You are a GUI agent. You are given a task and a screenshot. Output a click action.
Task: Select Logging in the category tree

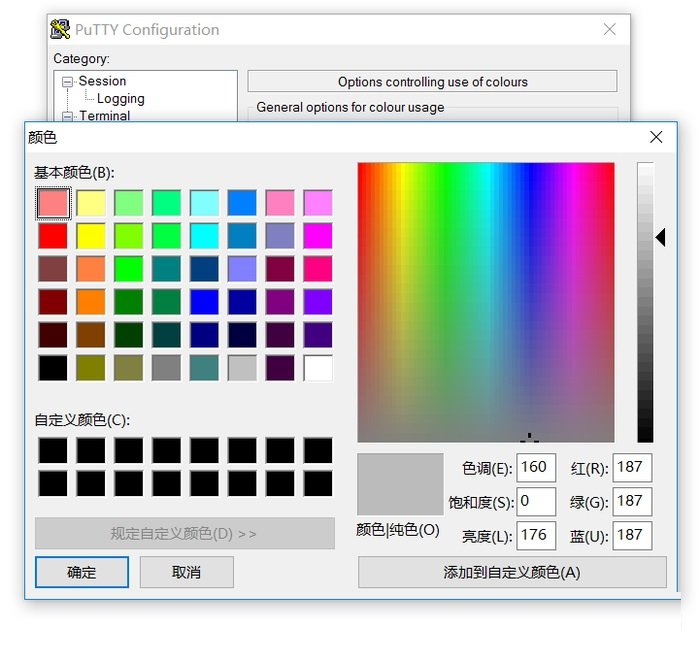click(x=120, y=99)
